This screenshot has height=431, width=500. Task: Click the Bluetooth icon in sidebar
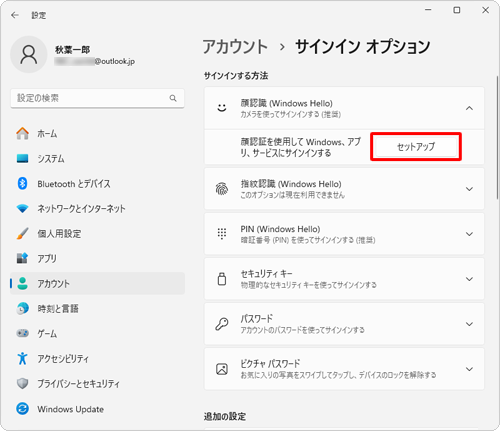(22, 184)
